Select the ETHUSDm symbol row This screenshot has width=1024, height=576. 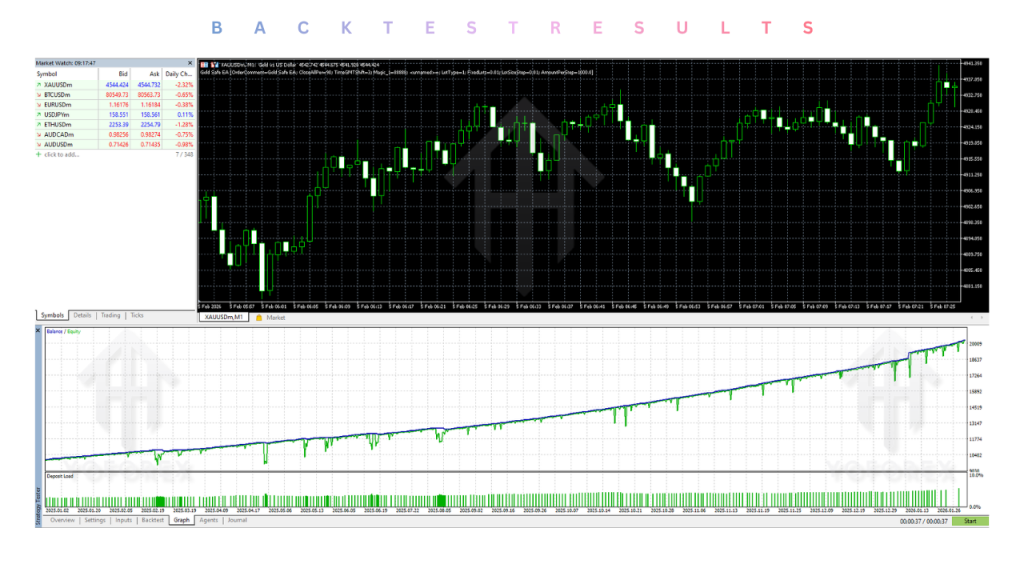[115, 125]
